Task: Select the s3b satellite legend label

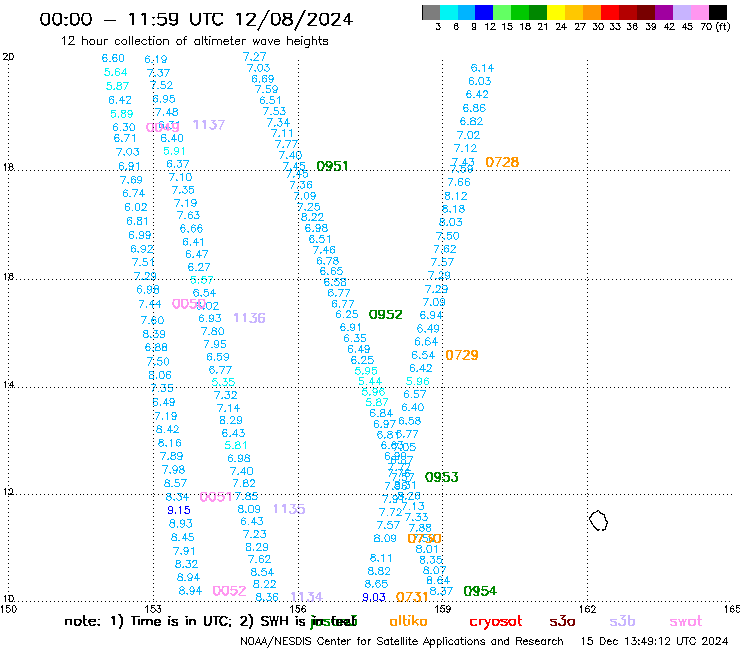Action: pyautogui.click(x=622, y=621)
